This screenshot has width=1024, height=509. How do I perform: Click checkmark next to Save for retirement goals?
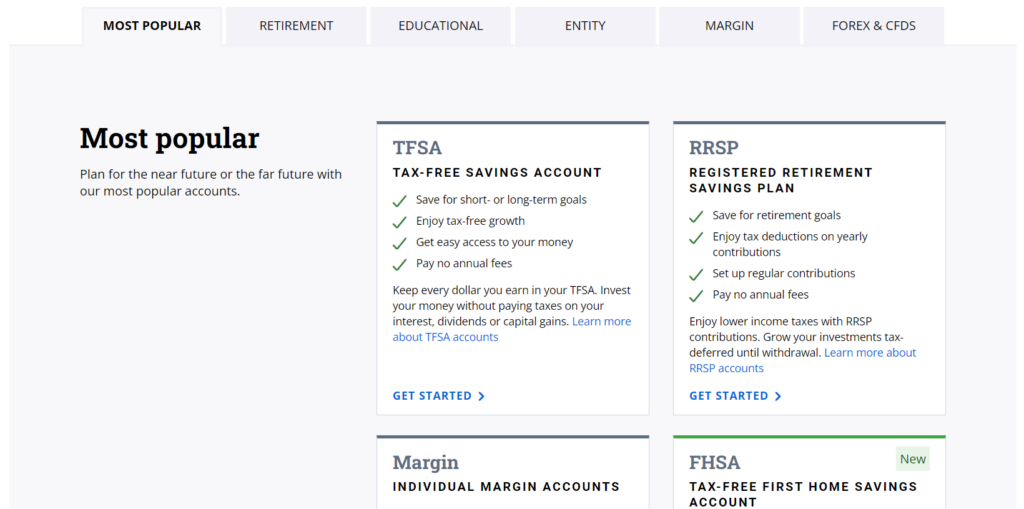pyautogui.click(x=696, y=216)
